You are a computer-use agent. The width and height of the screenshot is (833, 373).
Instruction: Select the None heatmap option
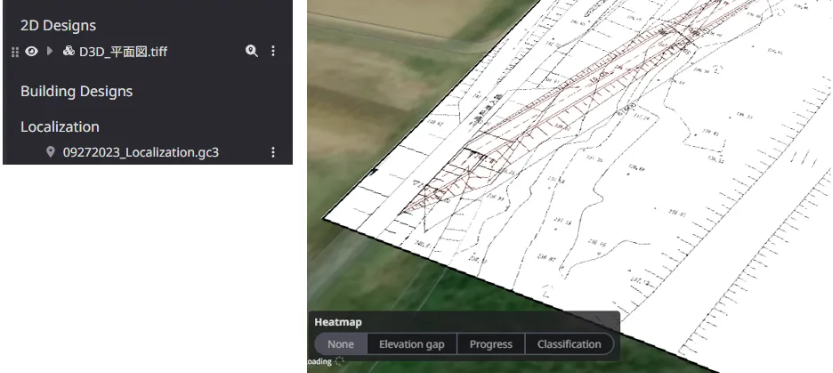(341, 344)
